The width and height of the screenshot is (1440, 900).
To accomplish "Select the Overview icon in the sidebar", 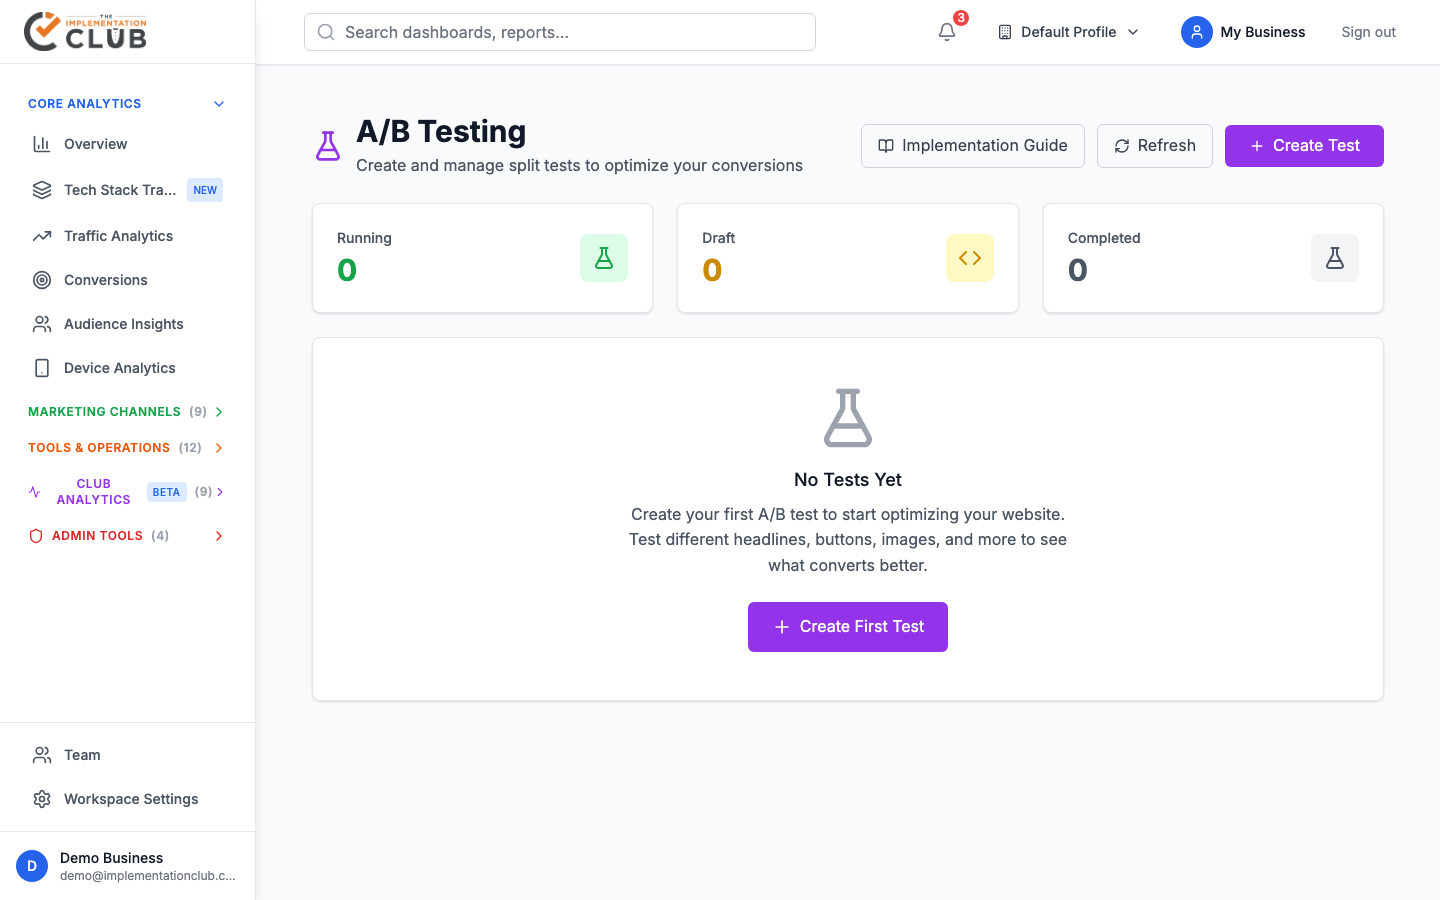I will [x=41, y=143].
